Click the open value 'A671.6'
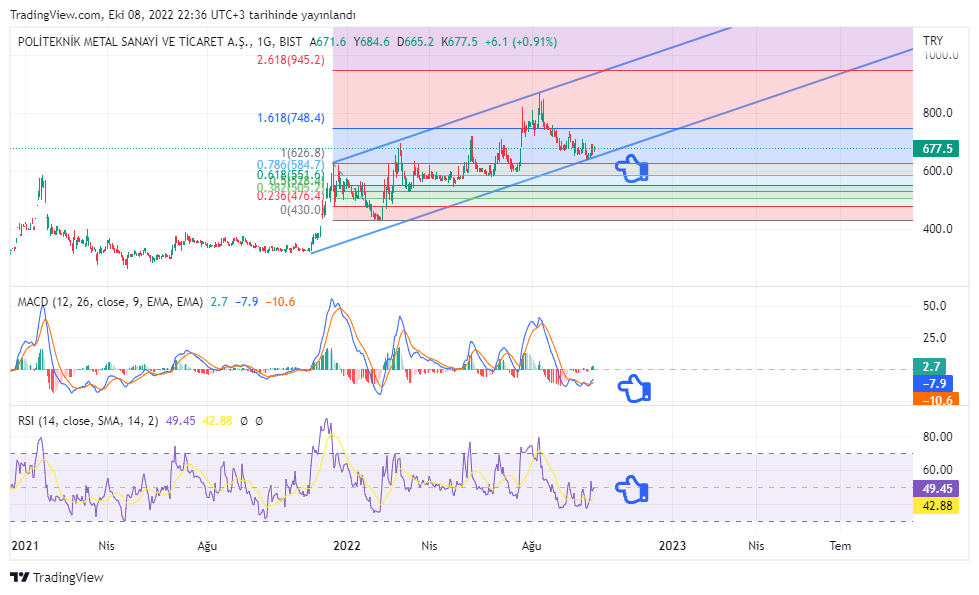The width and height of the screenshot is (979, 595). coord(328,42)
